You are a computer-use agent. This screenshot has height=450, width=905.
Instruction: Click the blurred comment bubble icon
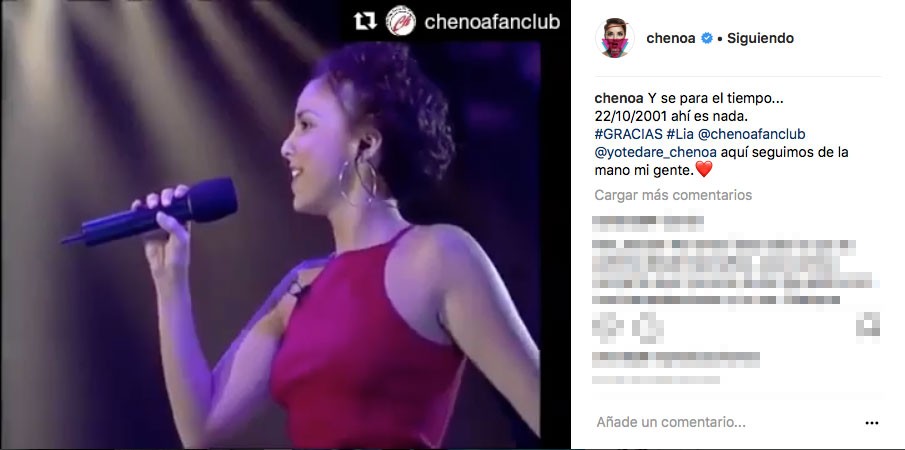(x=647, y=327)
